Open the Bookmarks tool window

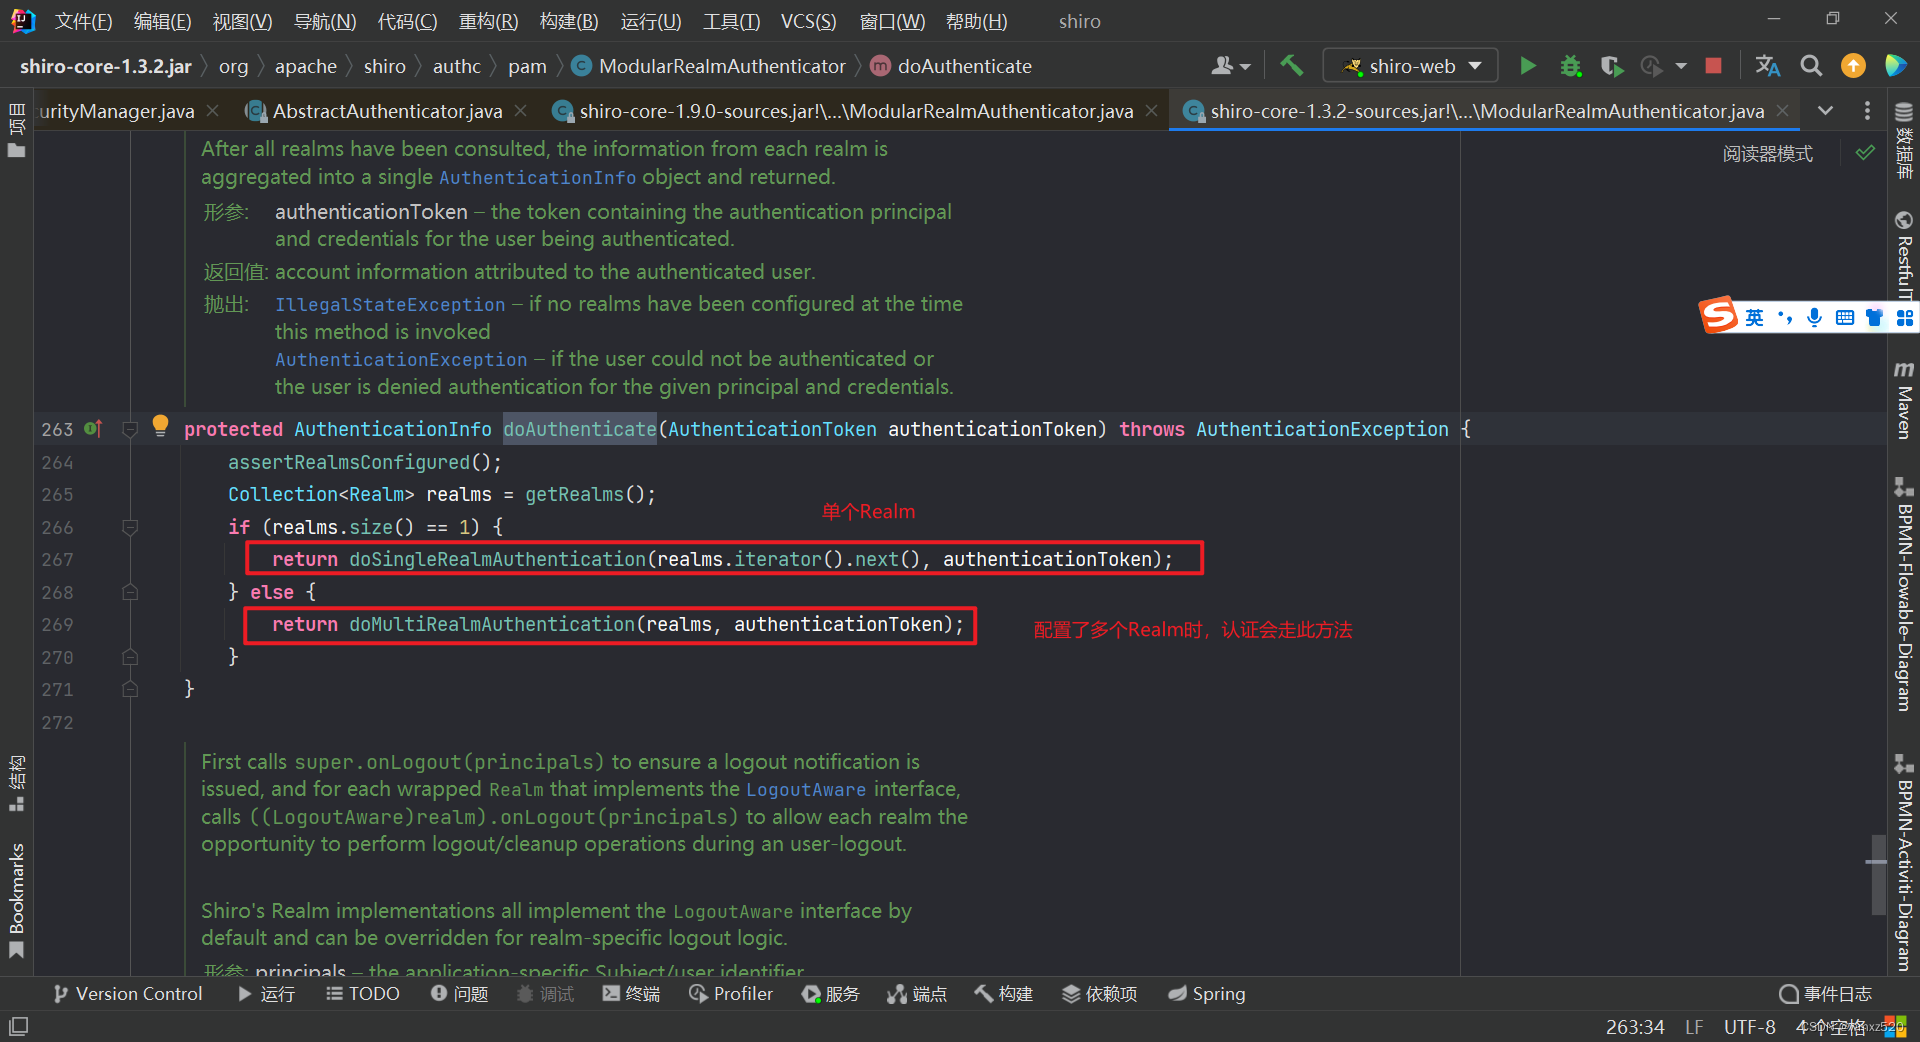tap(16, 900)
